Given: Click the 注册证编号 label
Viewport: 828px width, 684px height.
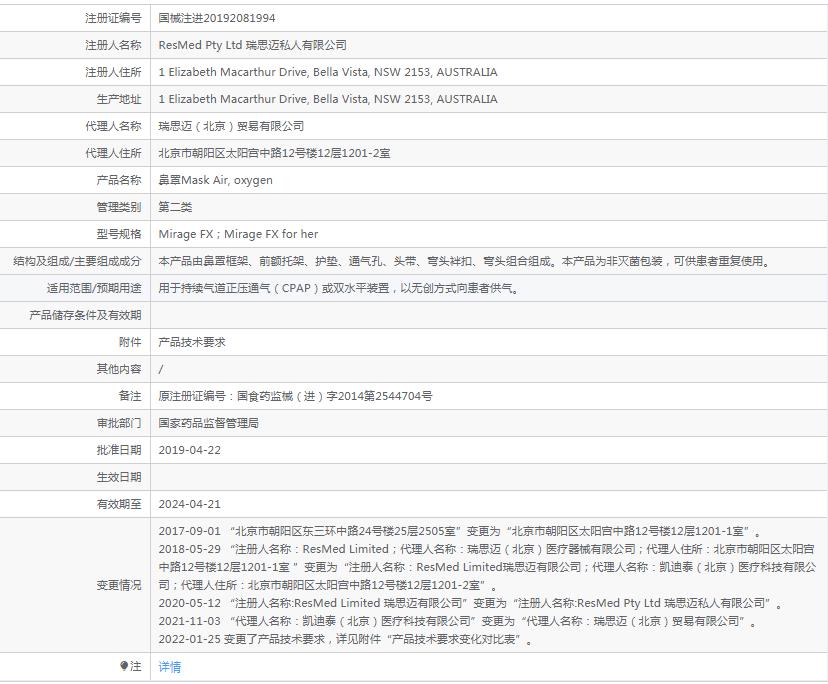Looking at the screenshot, I should (113, 18).
